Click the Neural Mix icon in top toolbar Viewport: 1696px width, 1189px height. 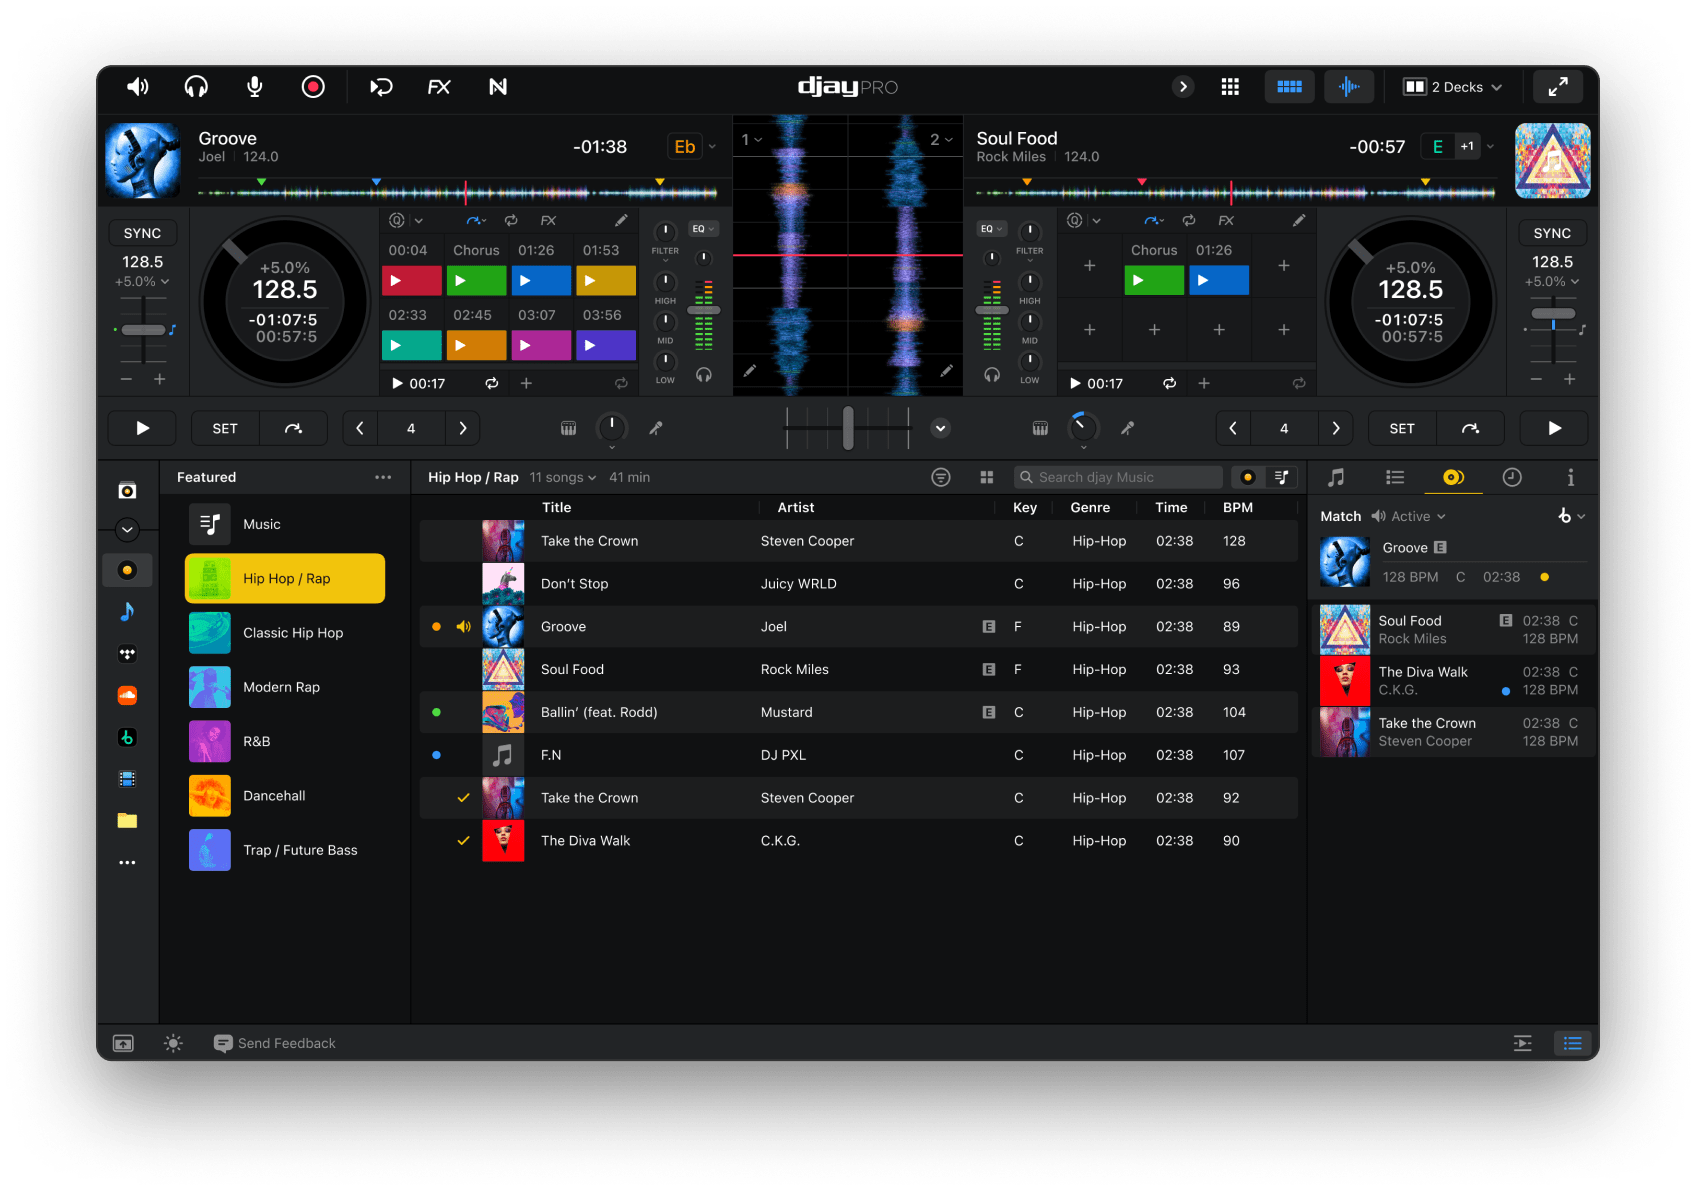click(498, 87)
